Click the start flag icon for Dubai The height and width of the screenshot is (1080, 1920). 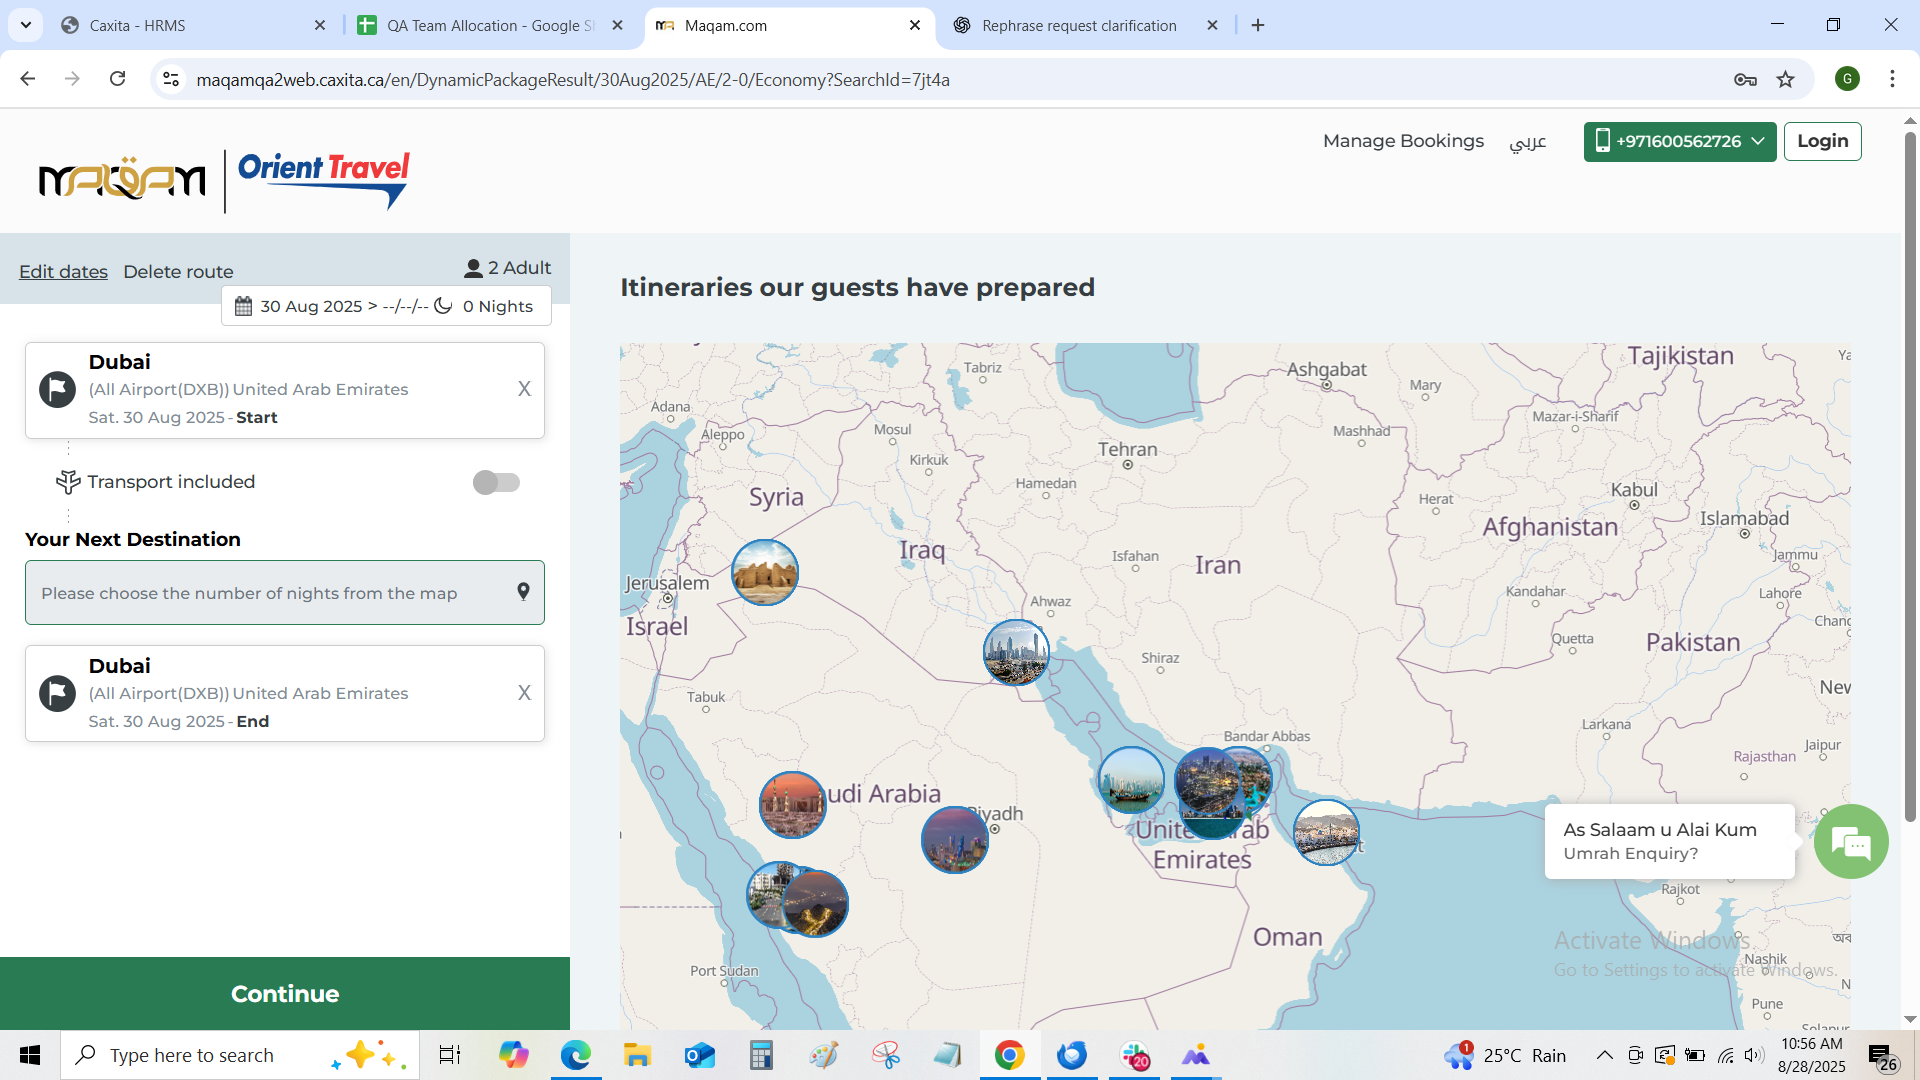pos(57,389)
